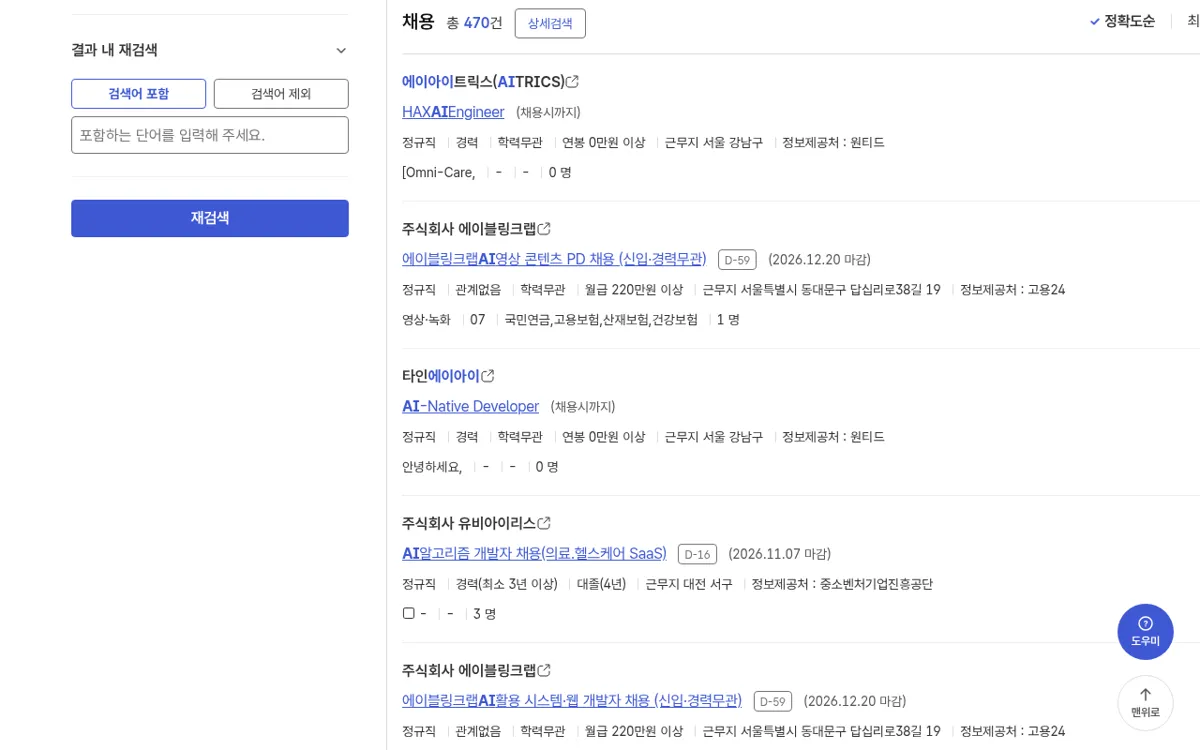
Task: Jump to top with 맨위로 arrow button
Action: [1145, 703]
